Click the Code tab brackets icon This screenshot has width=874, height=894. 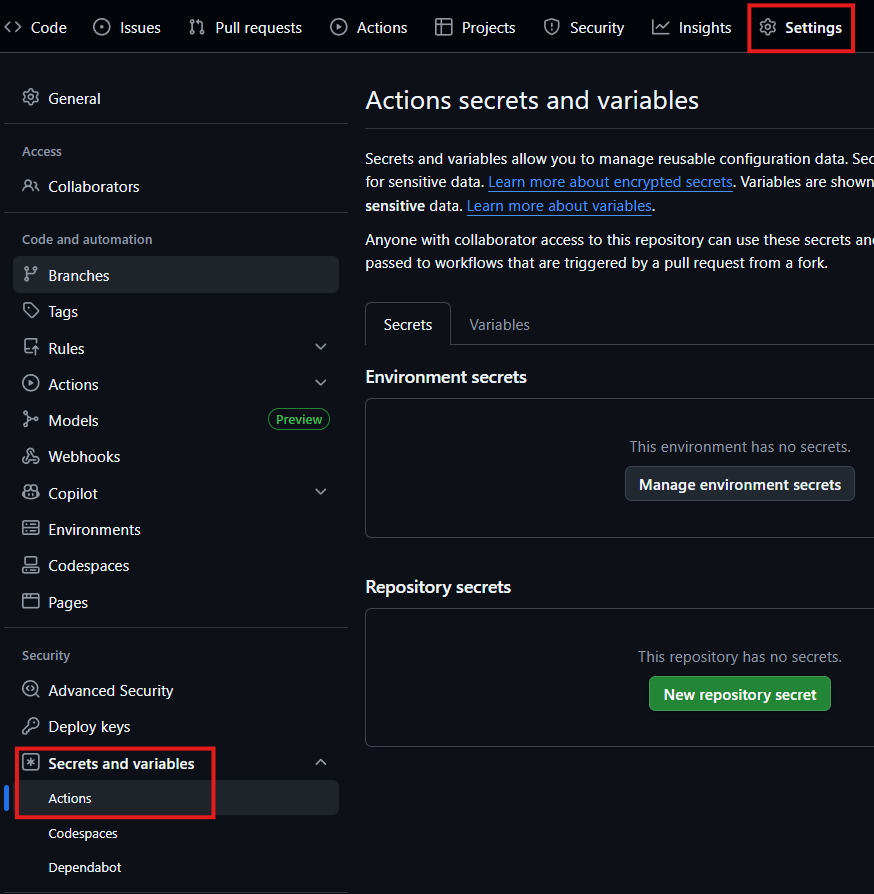(x=13, y=27)
